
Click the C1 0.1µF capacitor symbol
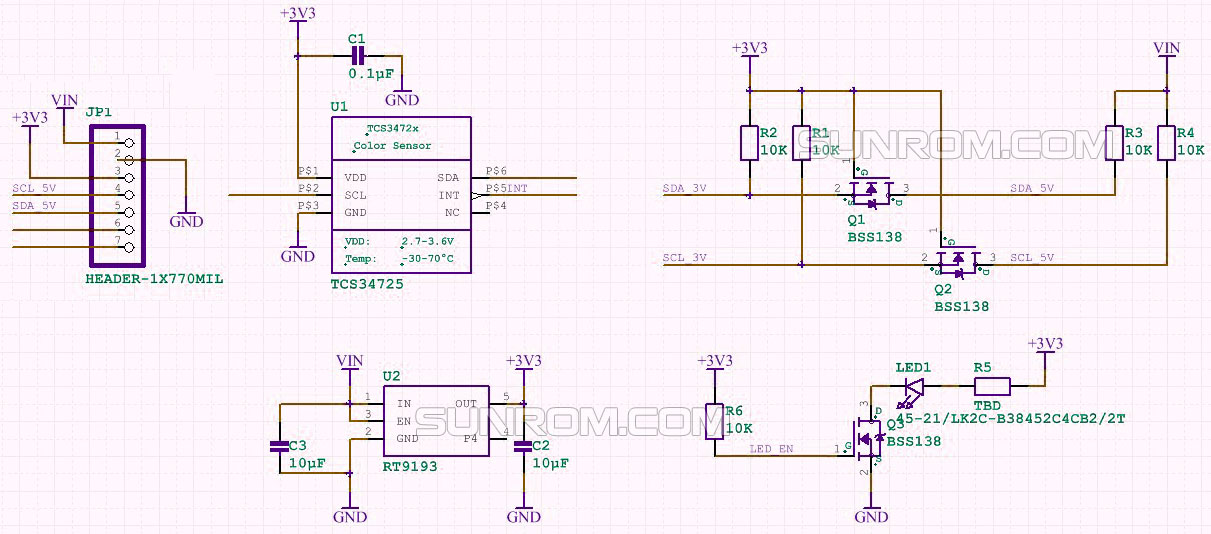[359, 56]
